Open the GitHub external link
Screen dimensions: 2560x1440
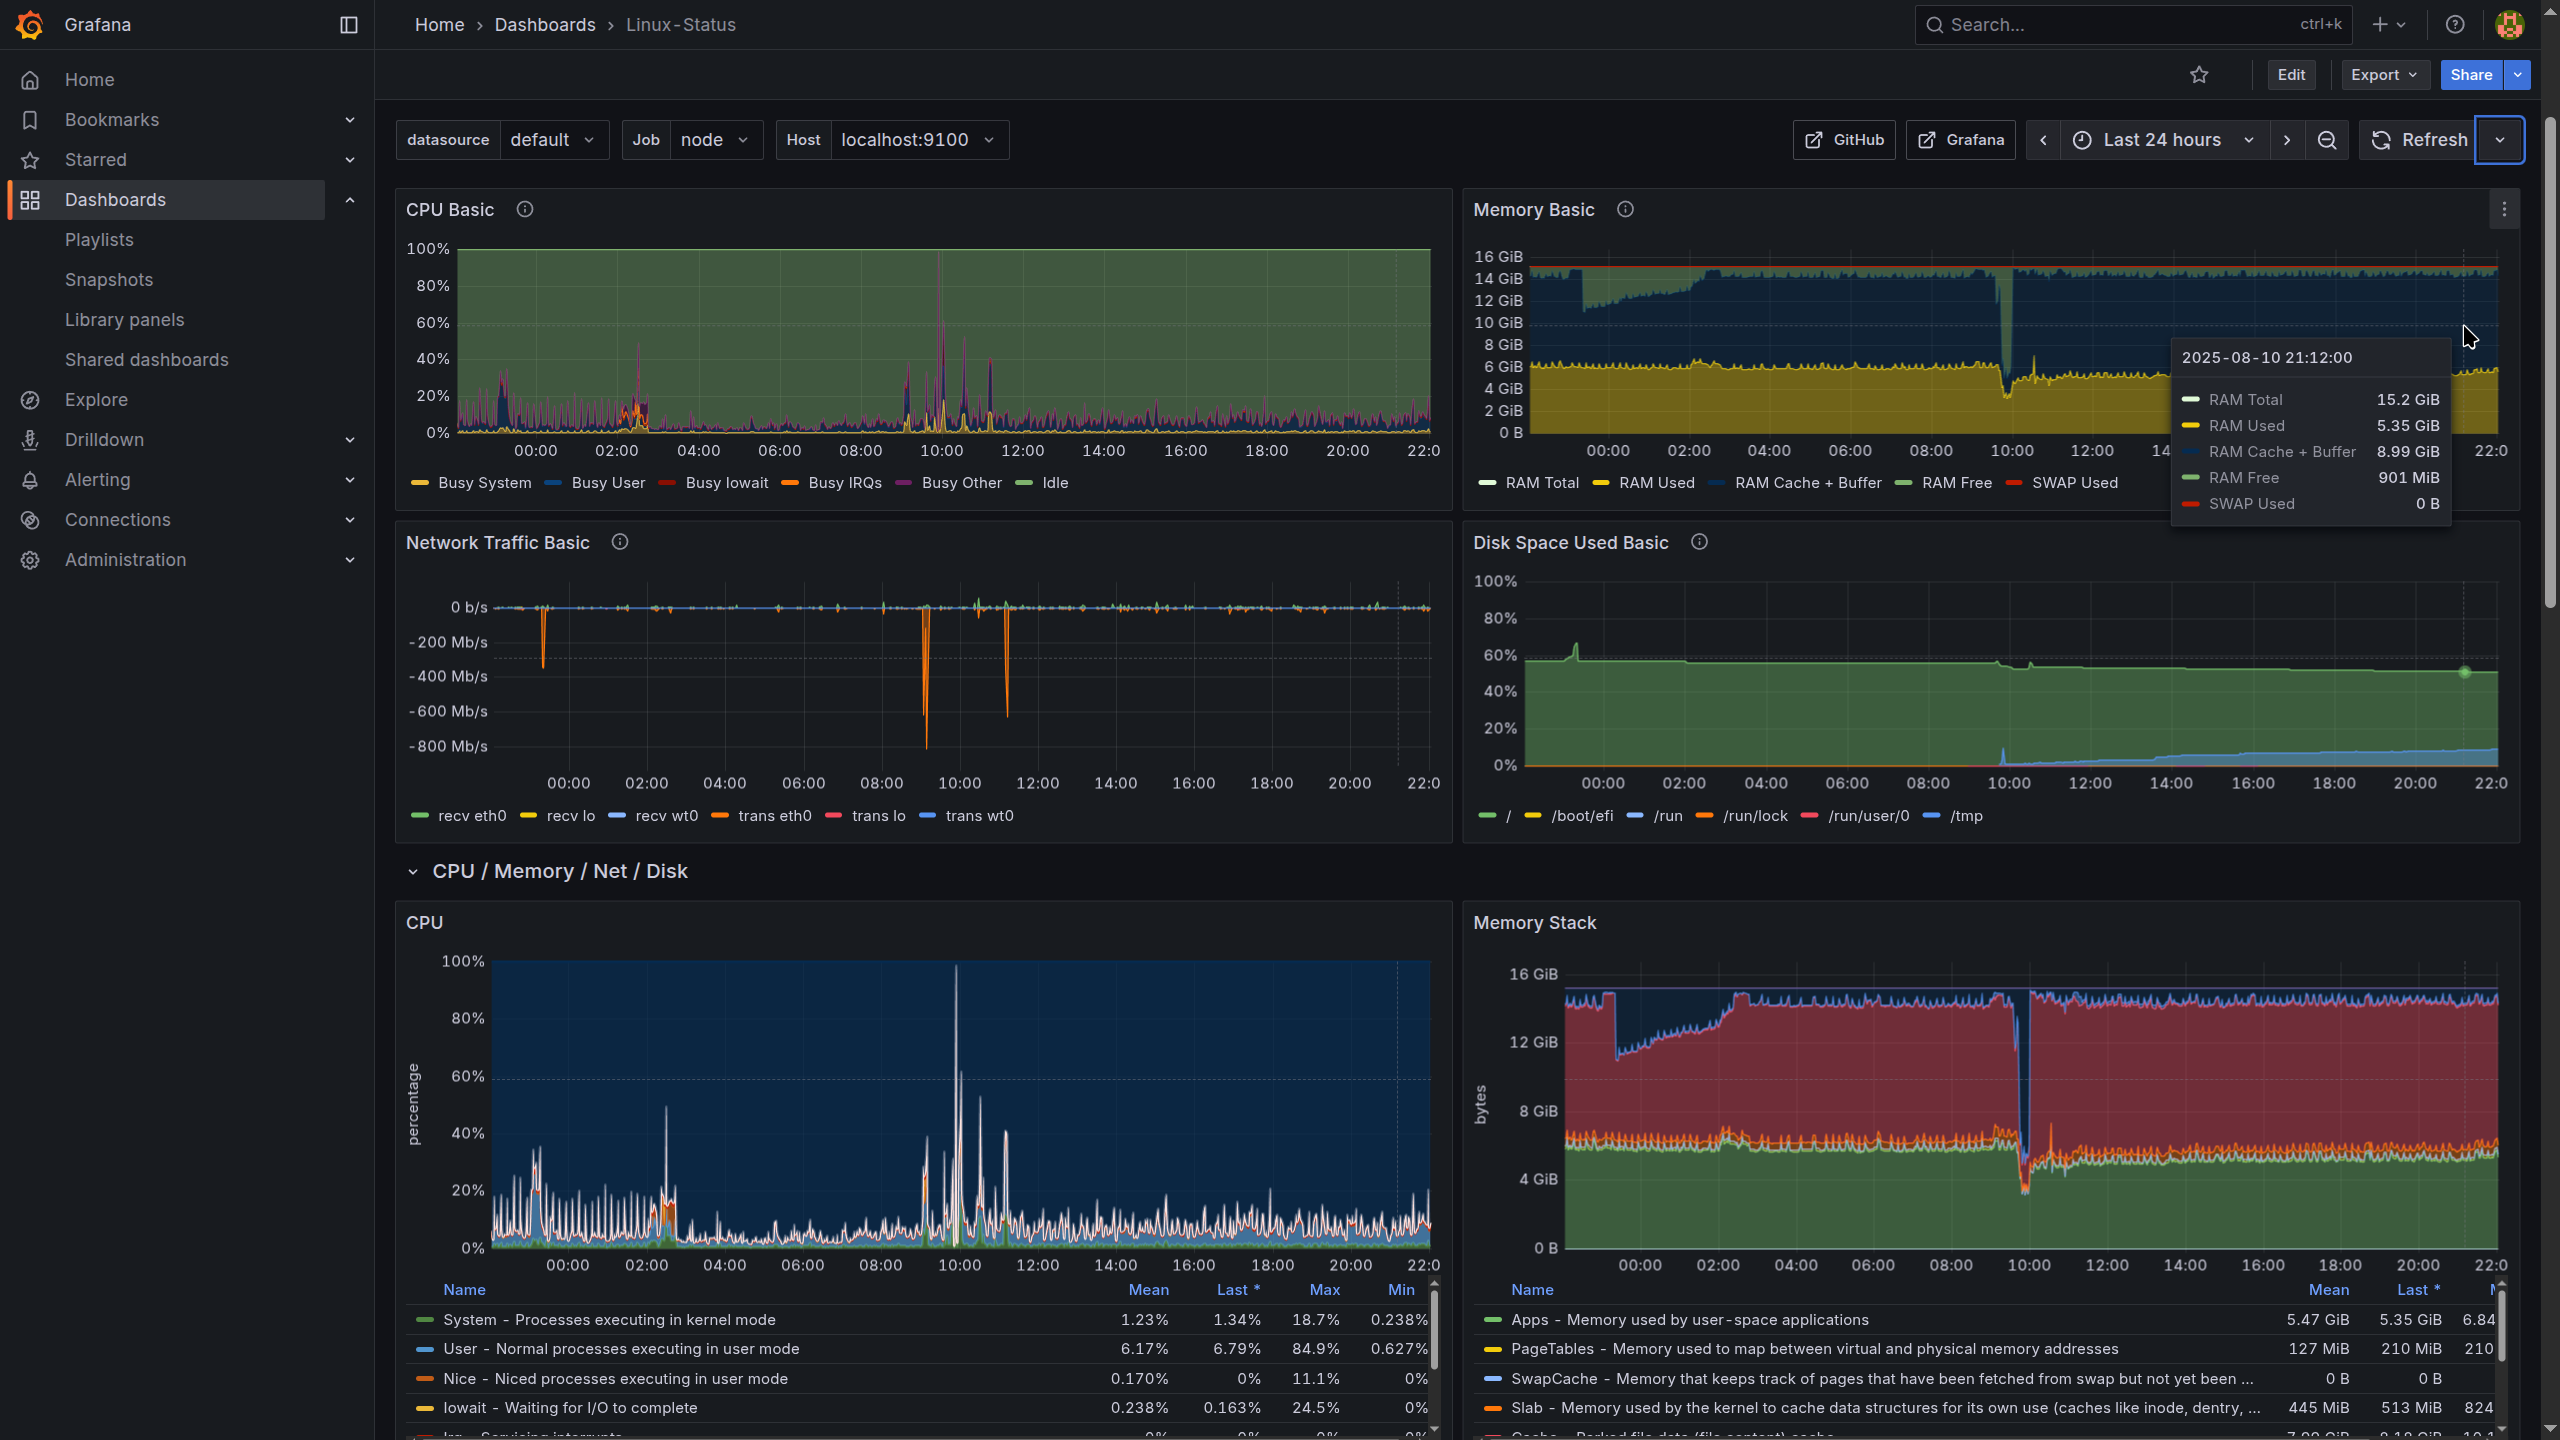(x=1843, y=140)
